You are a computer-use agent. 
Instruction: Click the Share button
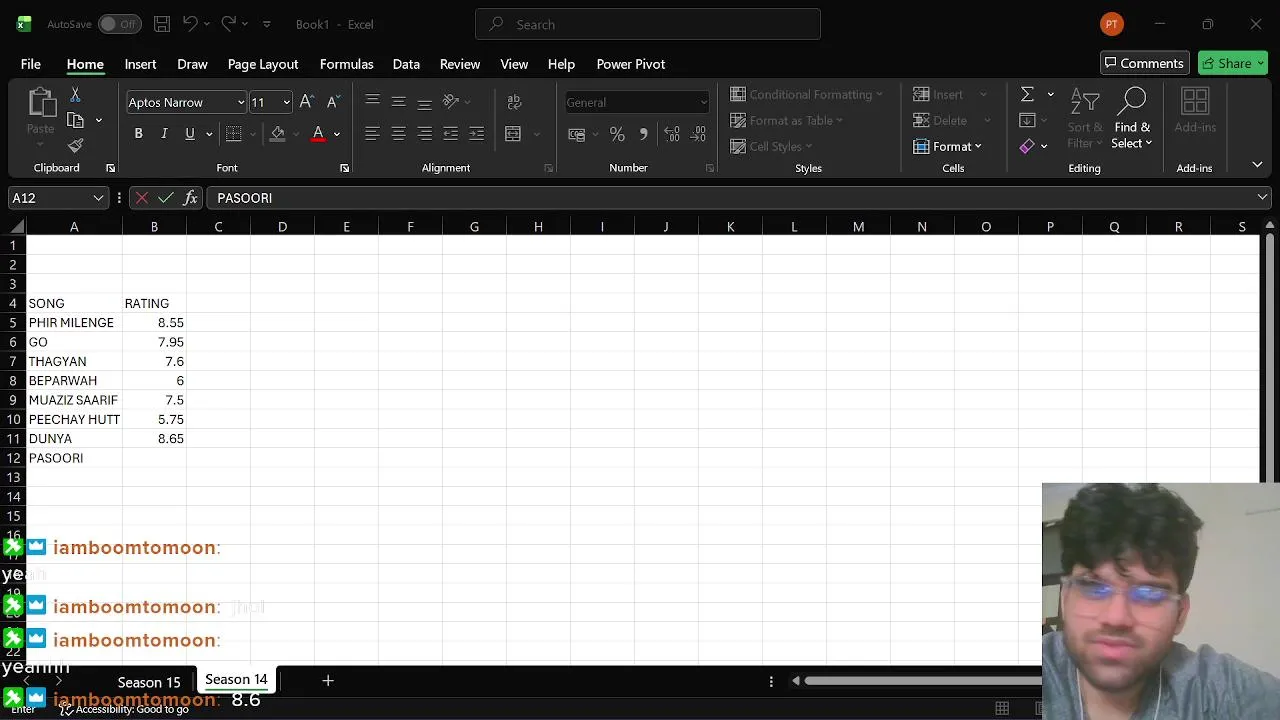[x=1233, y=63]
